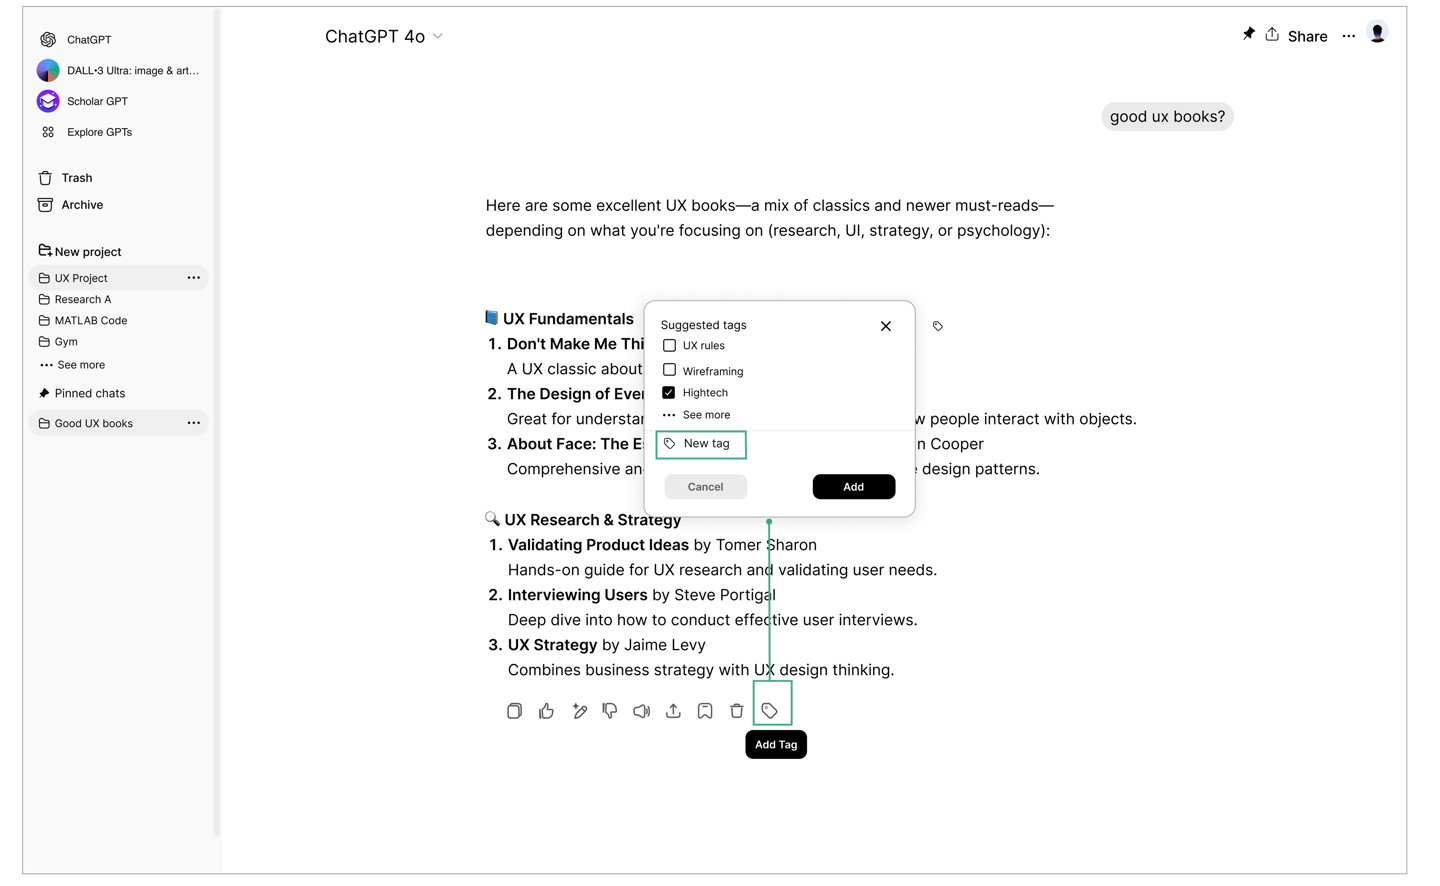The height and width of the screenshot is (886, 1440).
Task: Open the ChatGPT item in the sidebar
Action: (76, 40)
